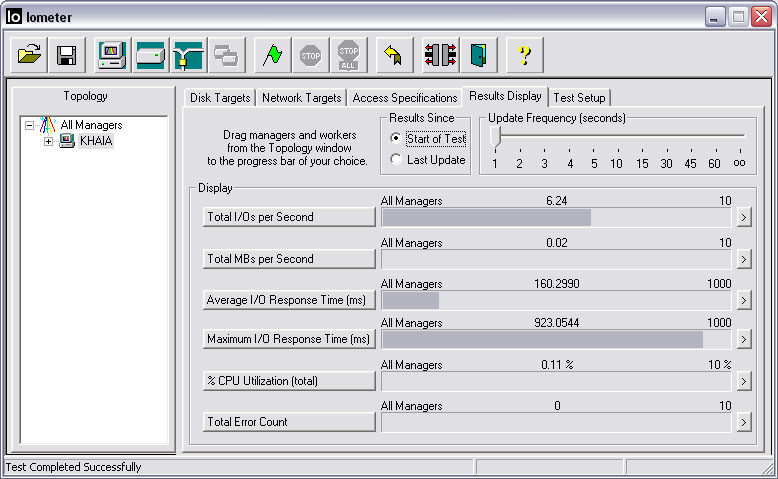Click the Total Error Count button

click(289, 422)
